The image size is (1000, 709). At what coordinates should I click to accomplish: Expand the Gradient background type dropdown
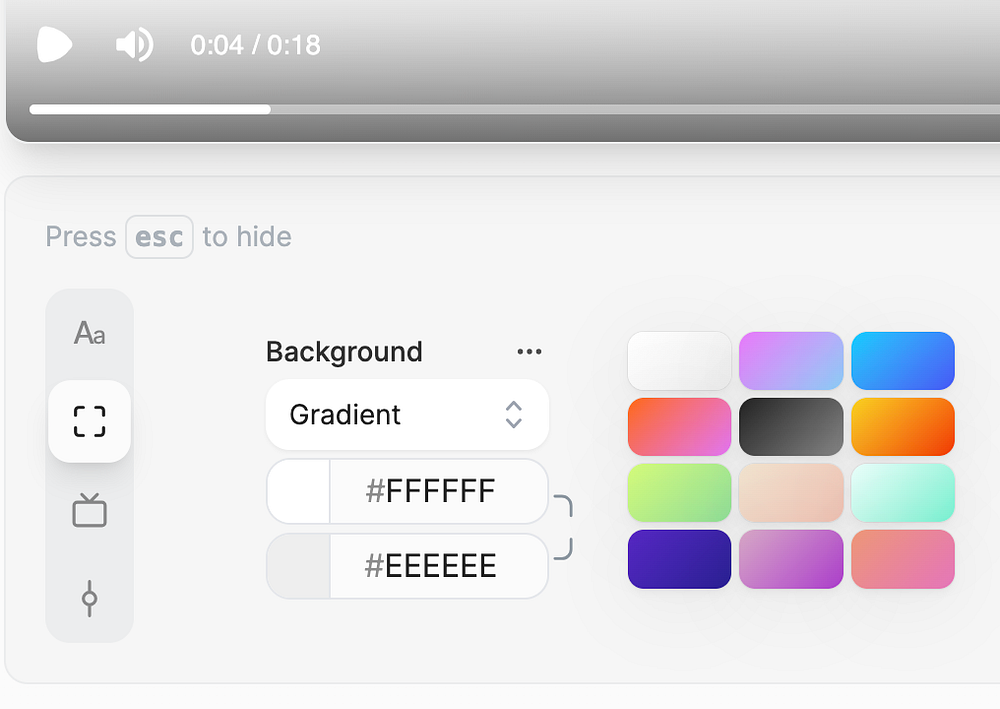407,415
